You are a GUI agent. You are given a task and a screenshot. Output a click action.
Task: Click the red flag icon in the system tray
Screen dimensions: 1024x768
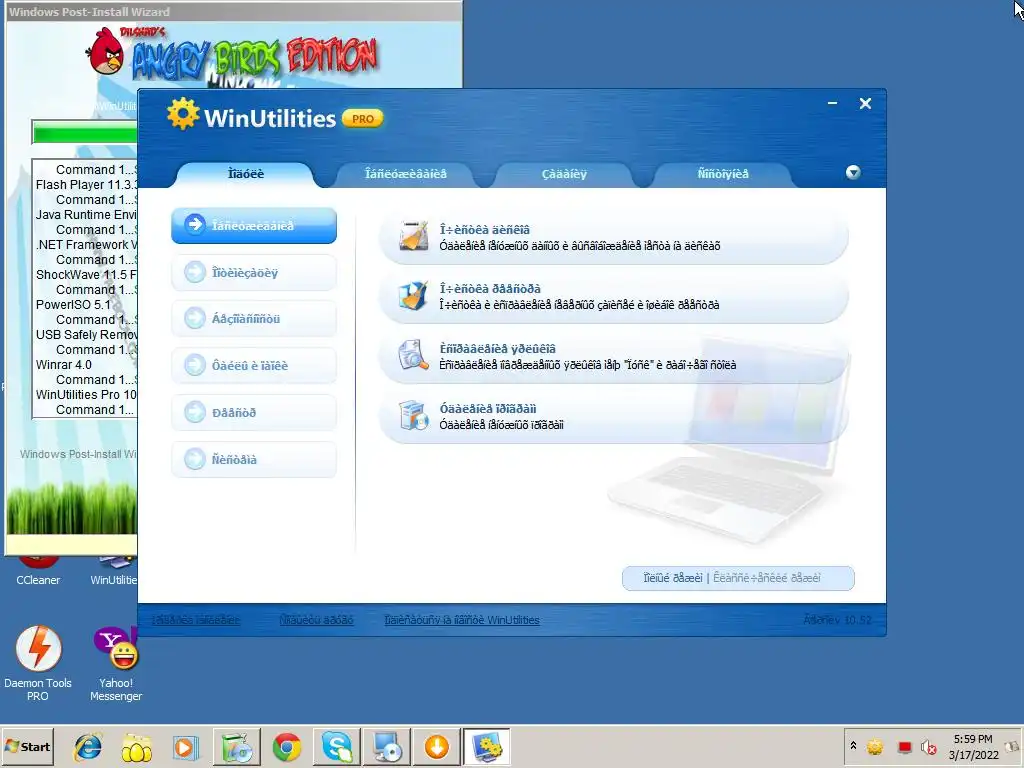[904, 747]
